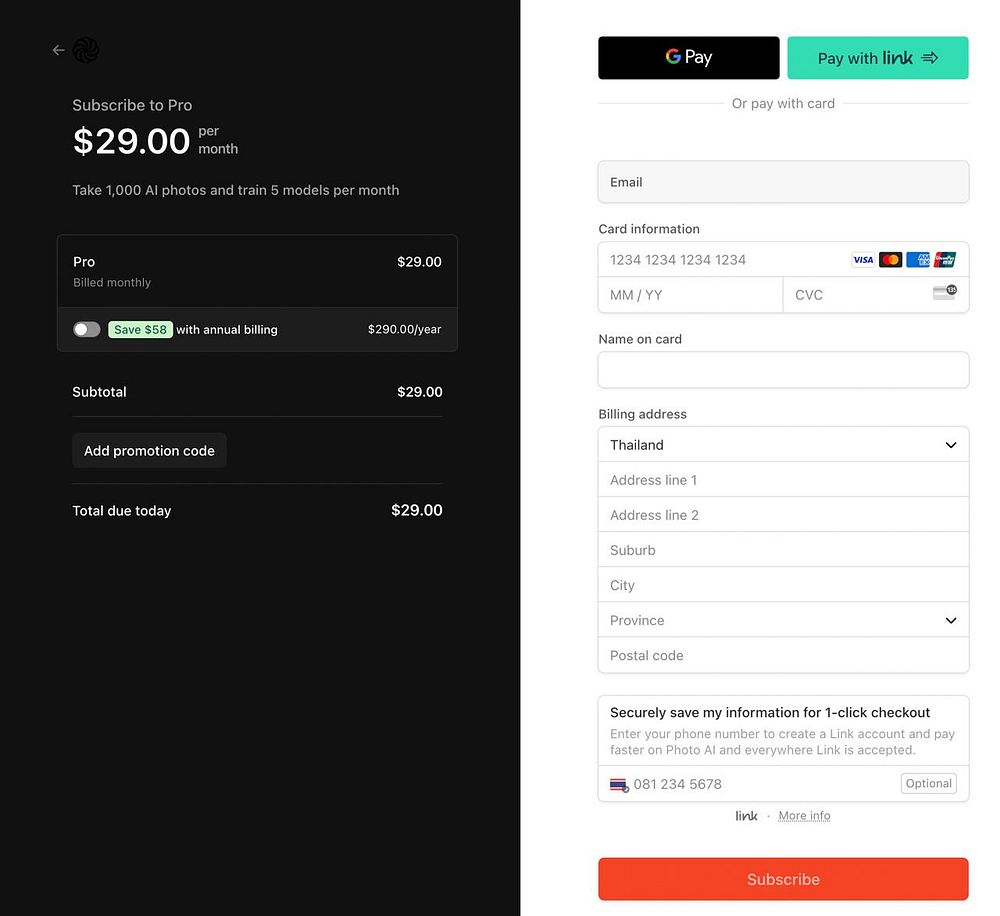
Task: Click the Add promotion code button
Action: (149, 451)
